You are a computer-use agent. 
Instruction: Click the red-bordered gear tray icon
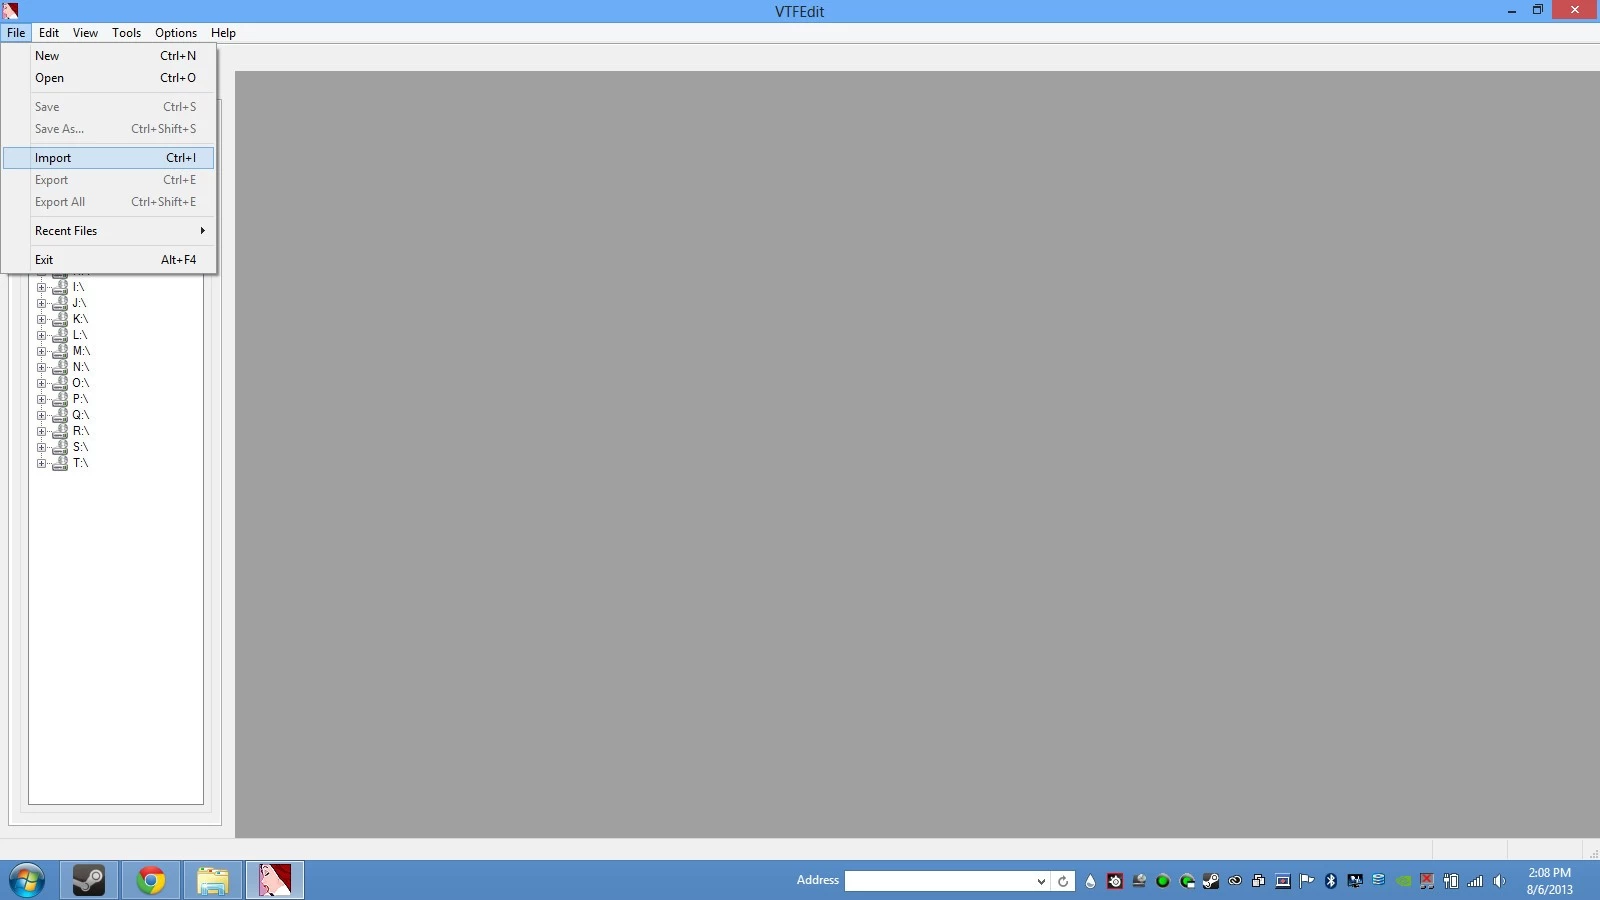[1115, 881]
